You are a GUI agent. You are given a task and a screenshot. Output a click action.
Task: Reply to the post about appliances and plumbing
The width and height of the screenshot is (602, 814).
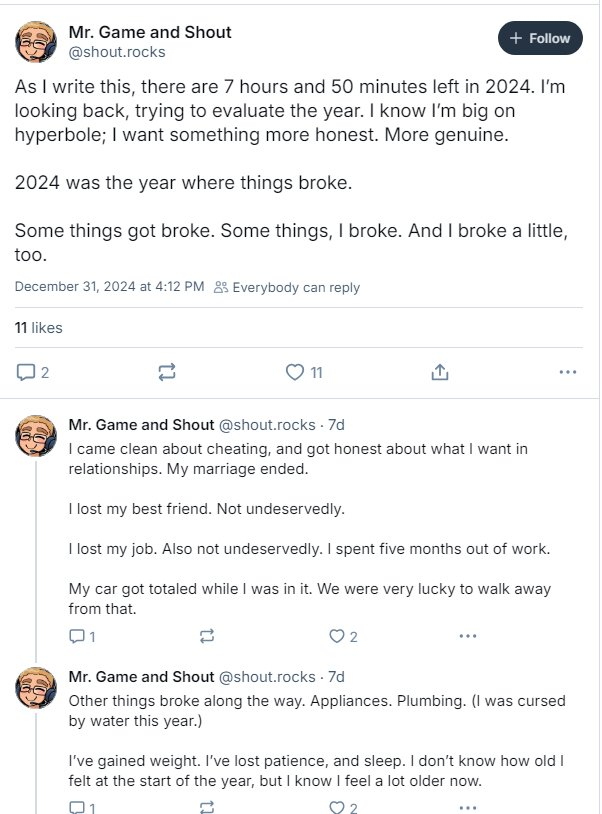pos(76,807)
